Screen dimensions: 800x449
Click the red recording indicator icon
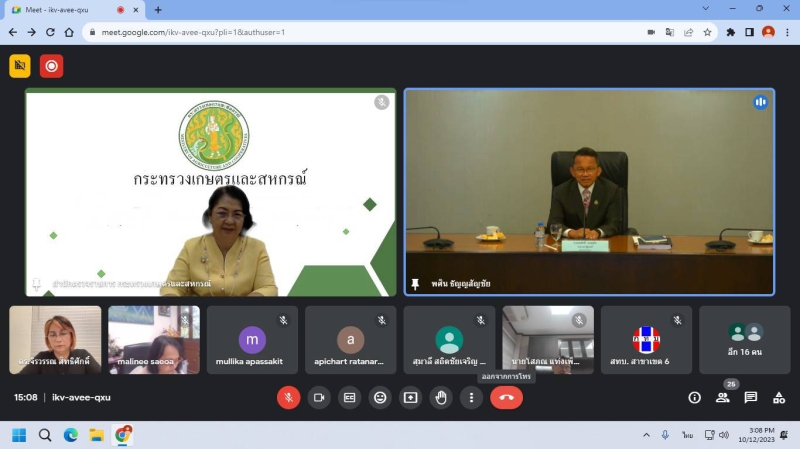51,66
